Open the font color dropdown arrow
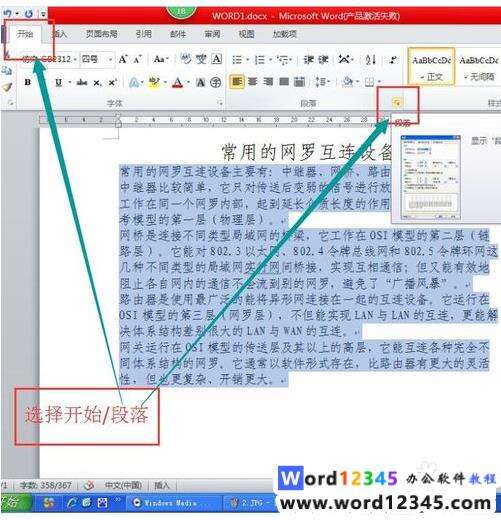501x520 pixels. click(x=189, y=82)
